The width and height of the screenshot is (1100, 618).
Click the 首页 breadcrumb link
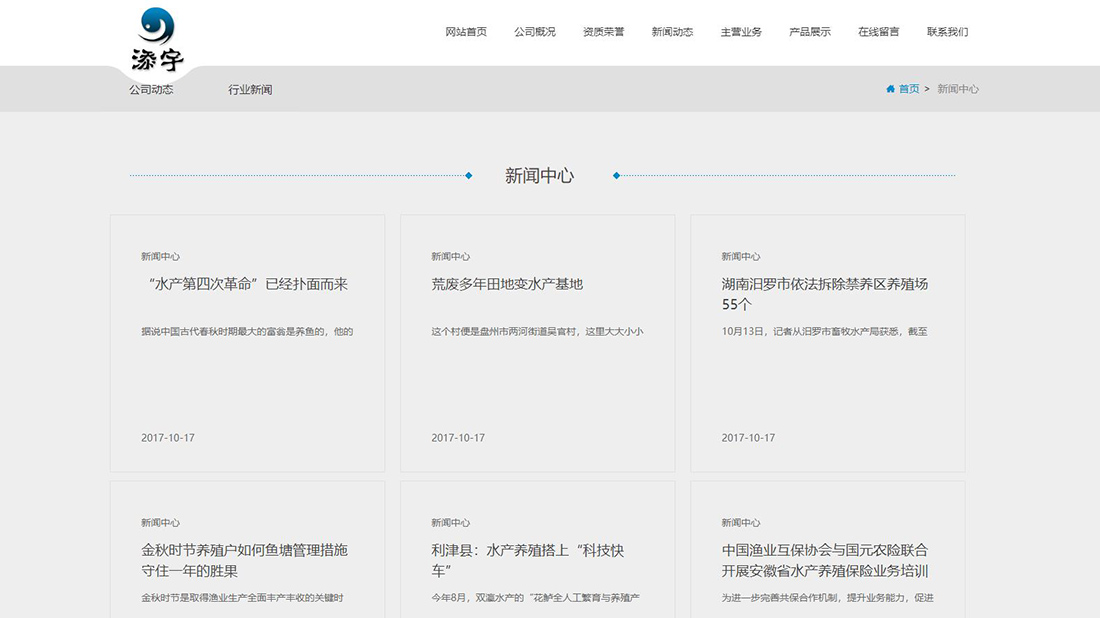tap(906, 89)
